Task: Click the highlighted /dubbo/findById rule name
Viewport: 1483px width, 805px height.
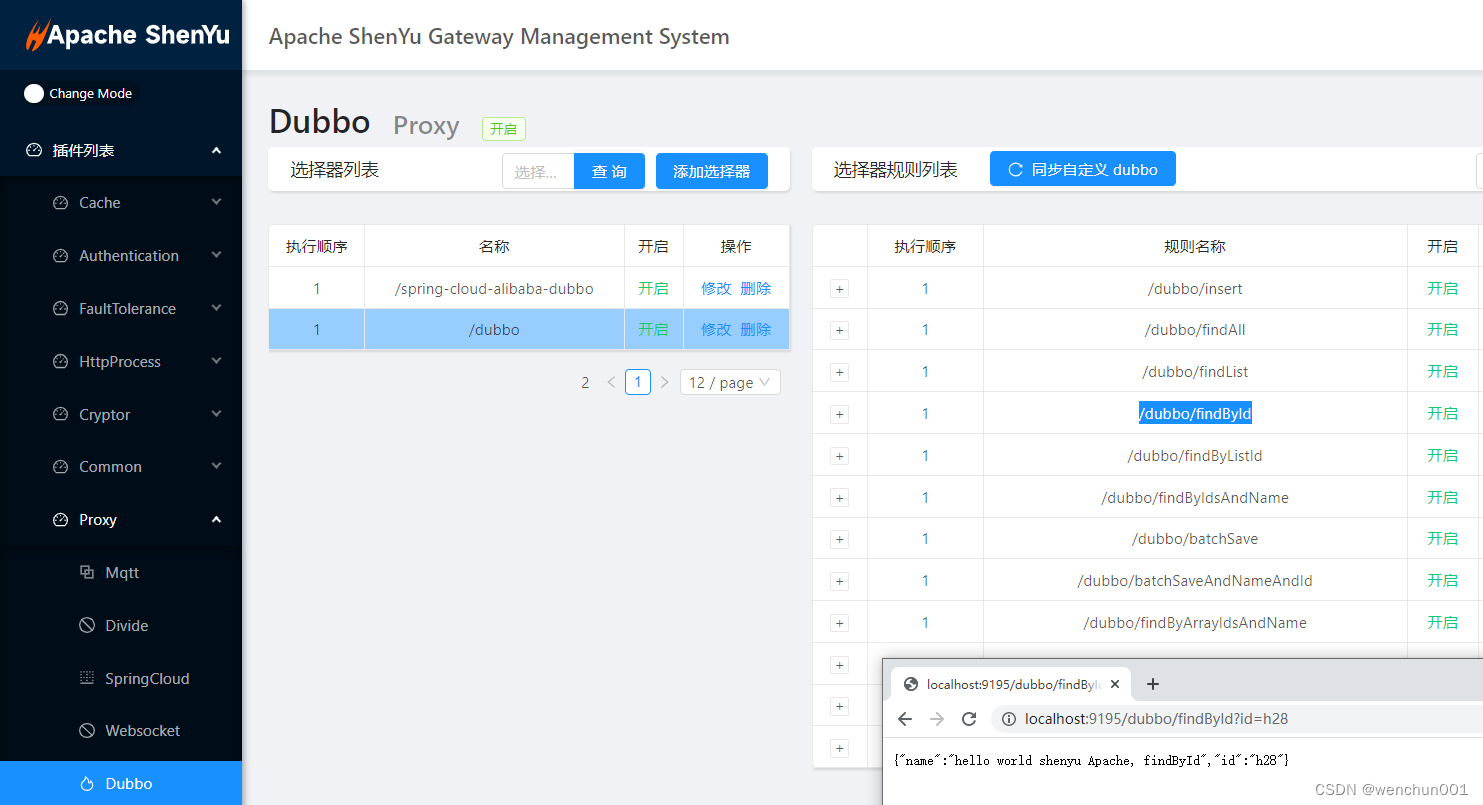Action: click(x=1195, y=413)
